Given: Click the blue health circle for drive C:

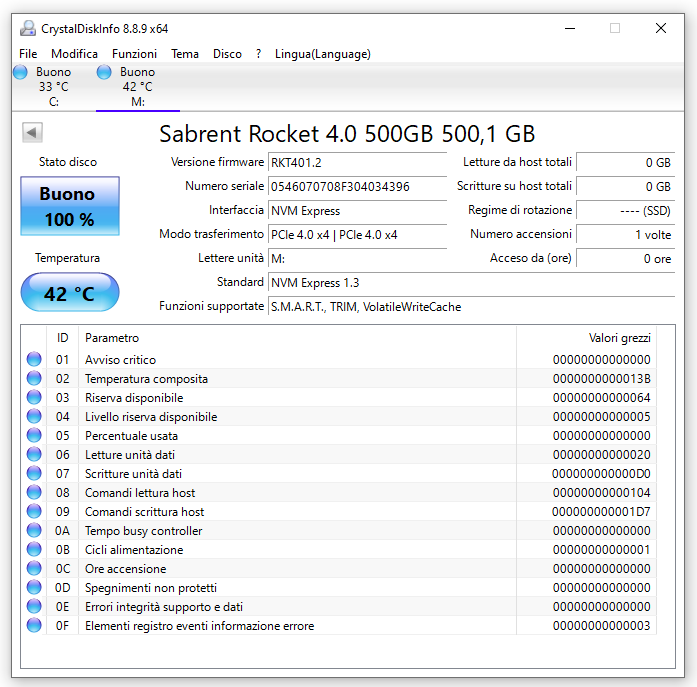Looking at the screenshot, I should pyautogui.click(x=20, y=72).
